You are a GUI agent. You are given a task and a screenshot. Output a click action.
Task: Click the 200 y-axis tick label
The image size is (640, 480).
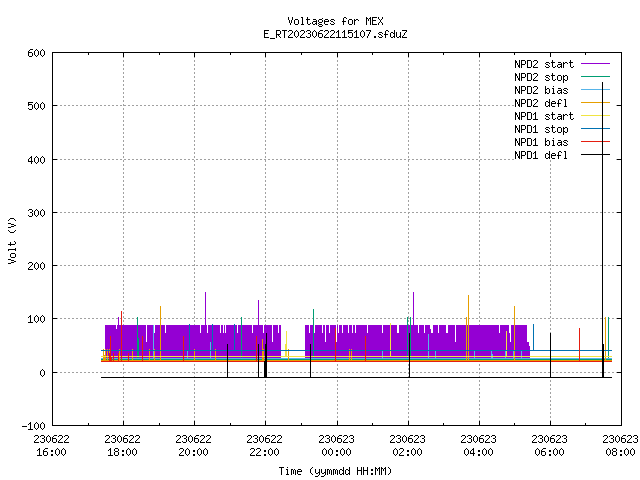click(36, 266)
